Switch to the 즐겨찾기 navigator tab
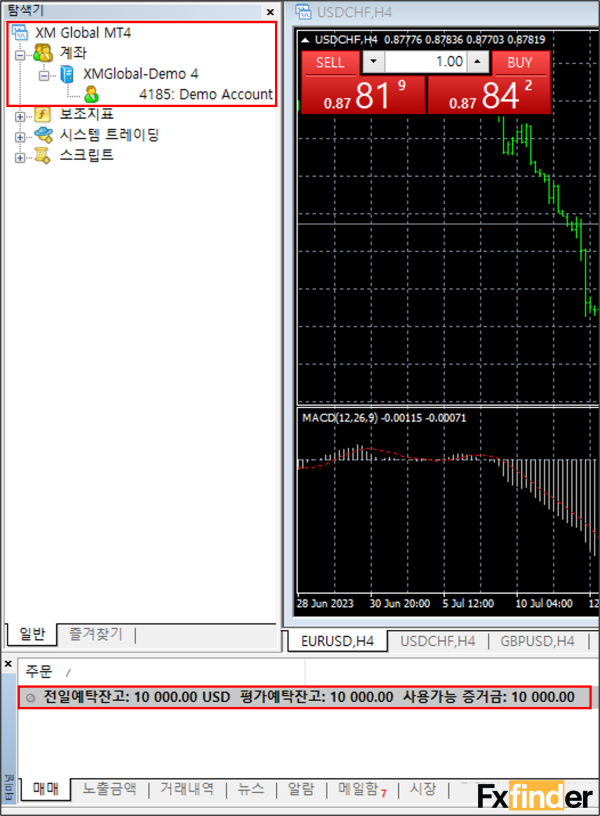This screenshot has height=816, width=600. pos(96,634)
